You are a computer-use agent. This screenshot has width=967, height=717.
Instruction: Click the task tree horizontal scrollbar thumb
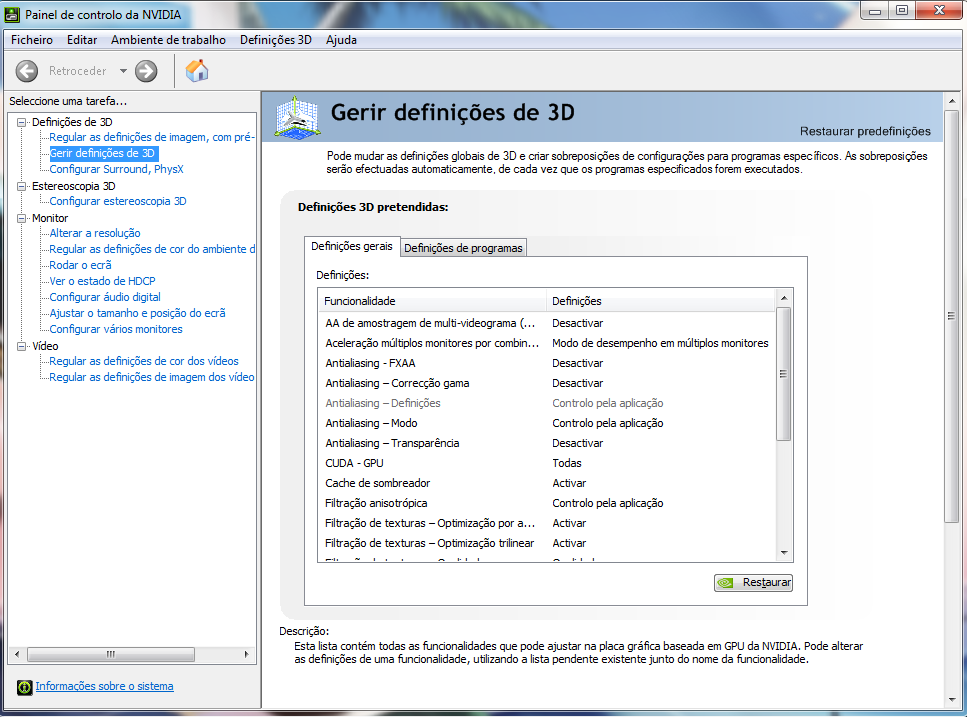coord(111,655)
